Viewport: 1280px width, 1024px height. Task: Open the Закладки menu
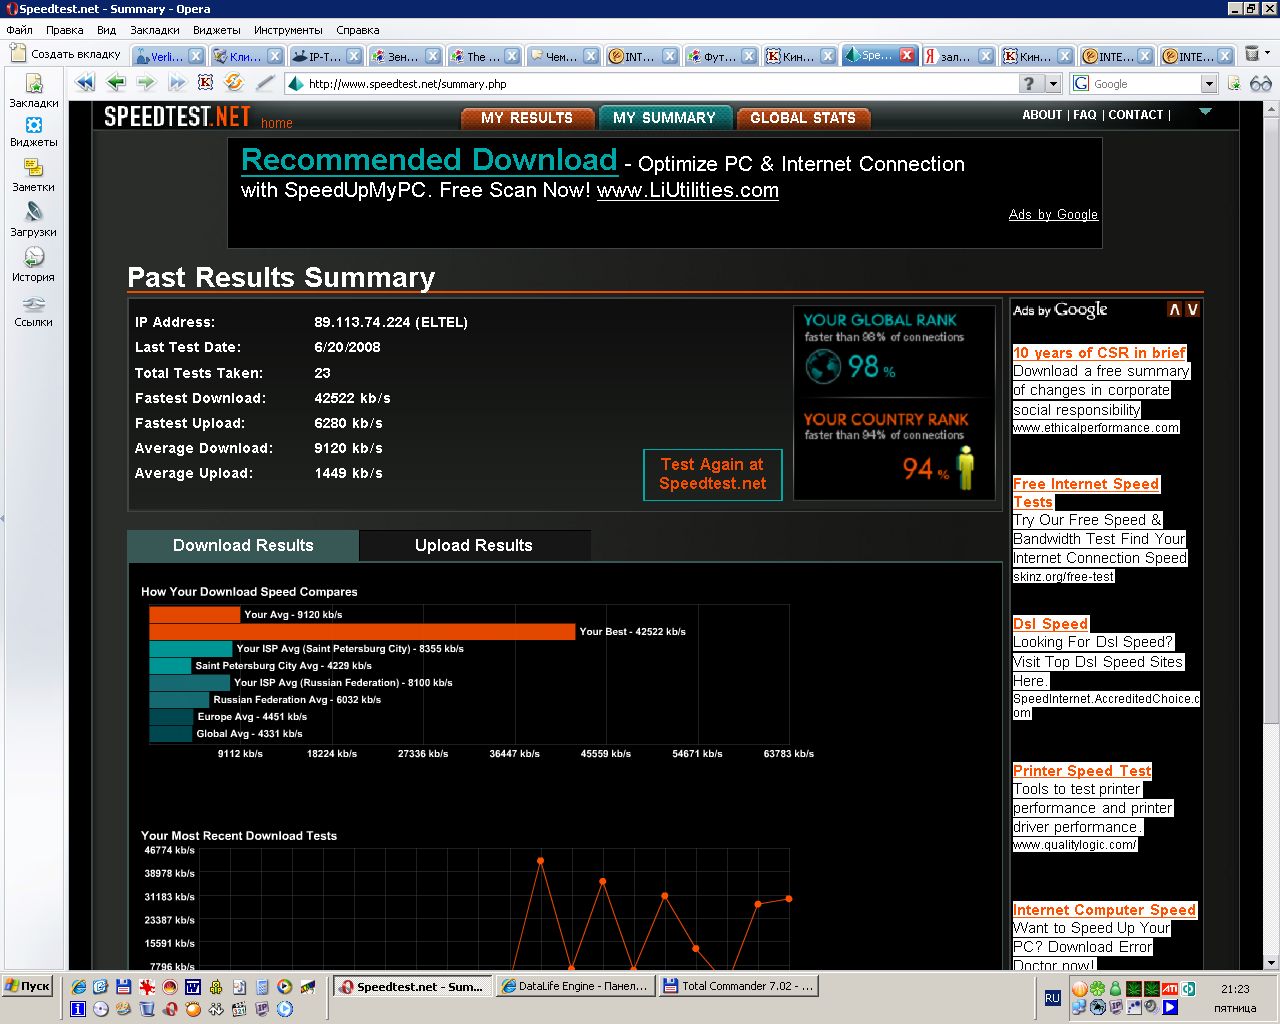155,30
